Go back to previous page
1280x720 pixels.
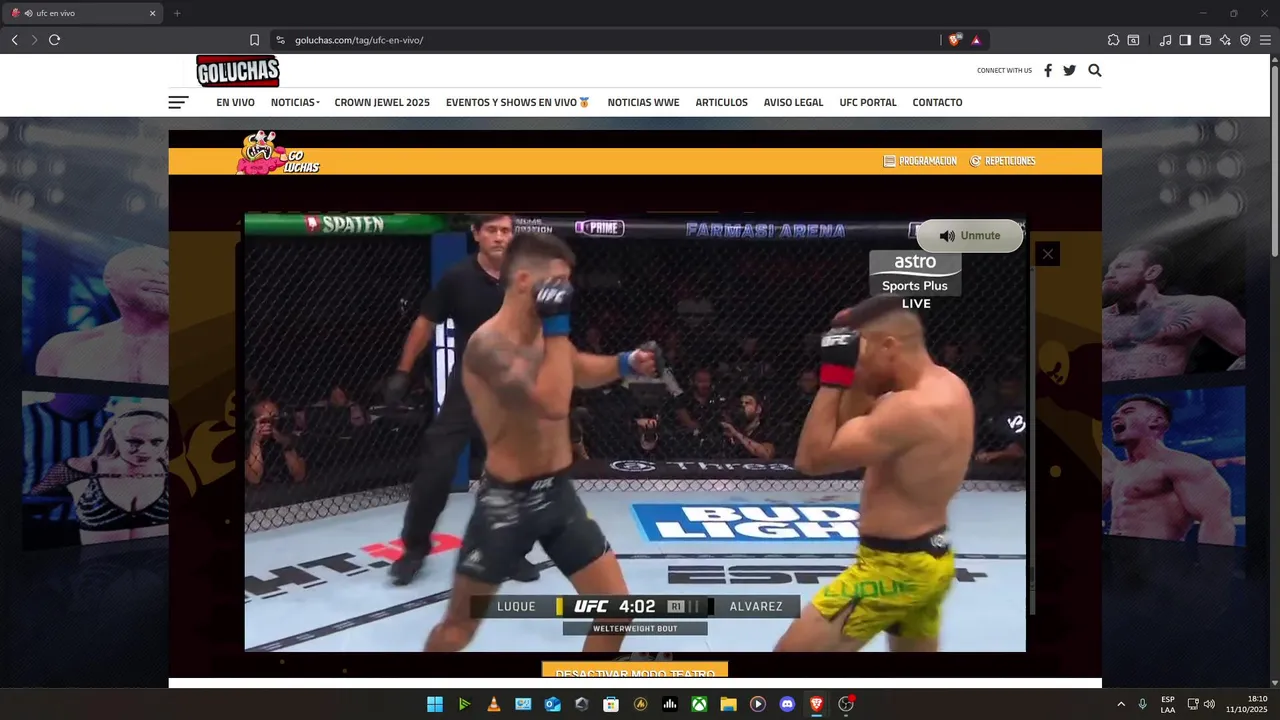click(x=14, y=40)
